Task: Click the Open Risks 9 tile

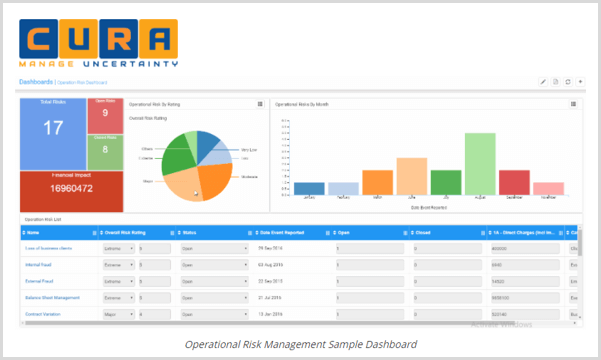Action: click(x=105, y=116)
